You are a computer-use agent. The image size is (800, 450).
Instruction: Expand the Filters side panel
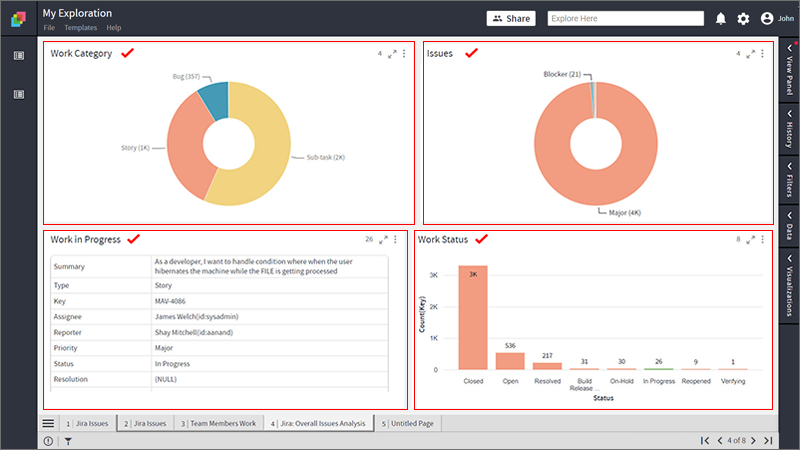tap(789, 180)
